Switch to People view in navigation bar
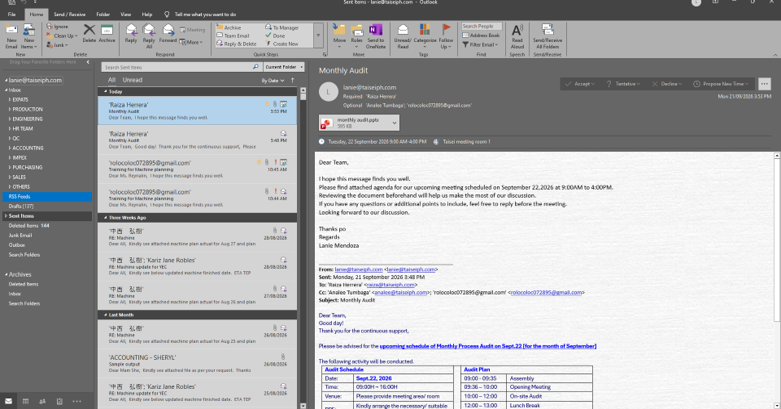781x409 pixels. point(42,401)
